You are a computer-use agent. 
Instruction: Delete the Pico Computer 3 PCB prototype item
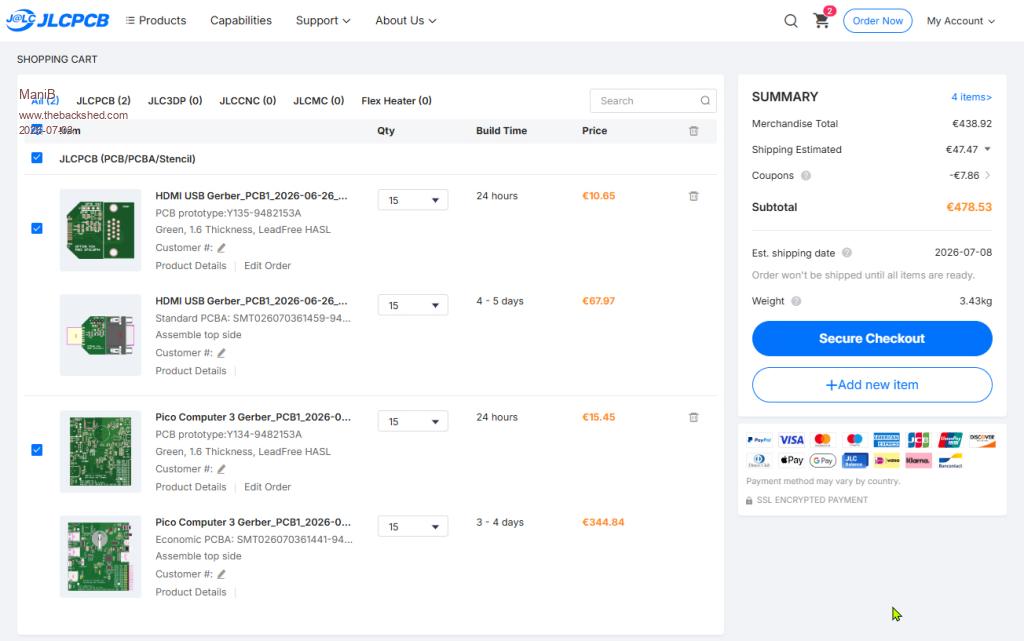[694, 417]
